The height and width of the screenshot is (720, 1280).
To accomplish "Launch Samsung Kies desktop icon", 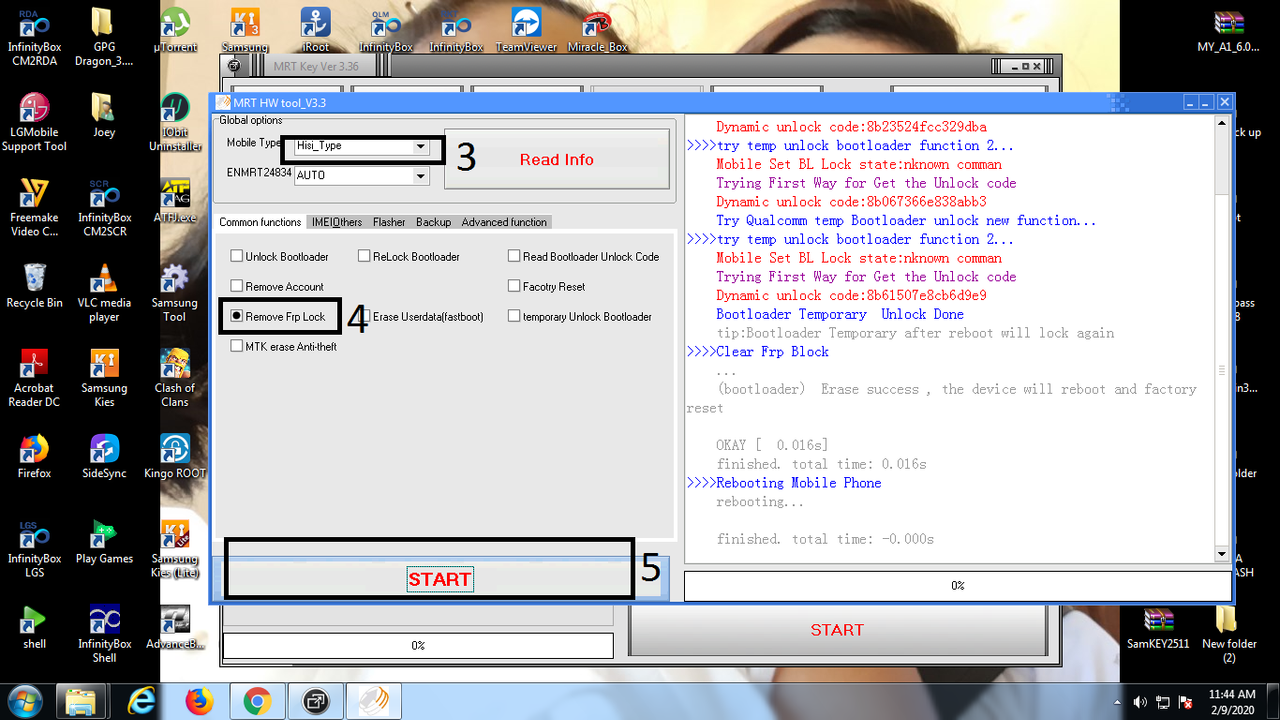I will click(x=104, y=377).
